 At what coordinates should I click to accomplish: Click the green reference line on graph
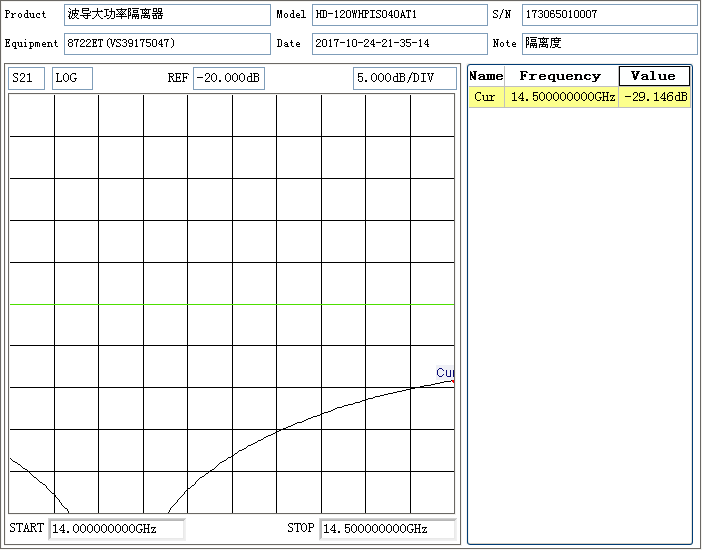pyautogui.click(x=232, y=304)
